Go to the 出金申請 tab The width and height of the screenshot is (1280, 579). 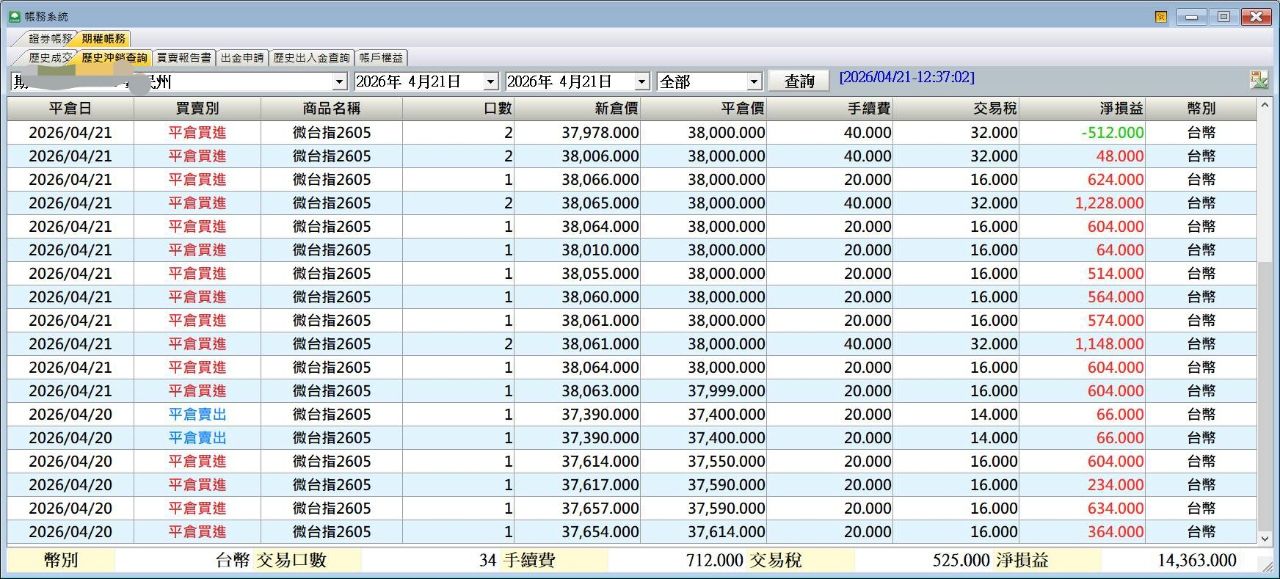[242, 58]
